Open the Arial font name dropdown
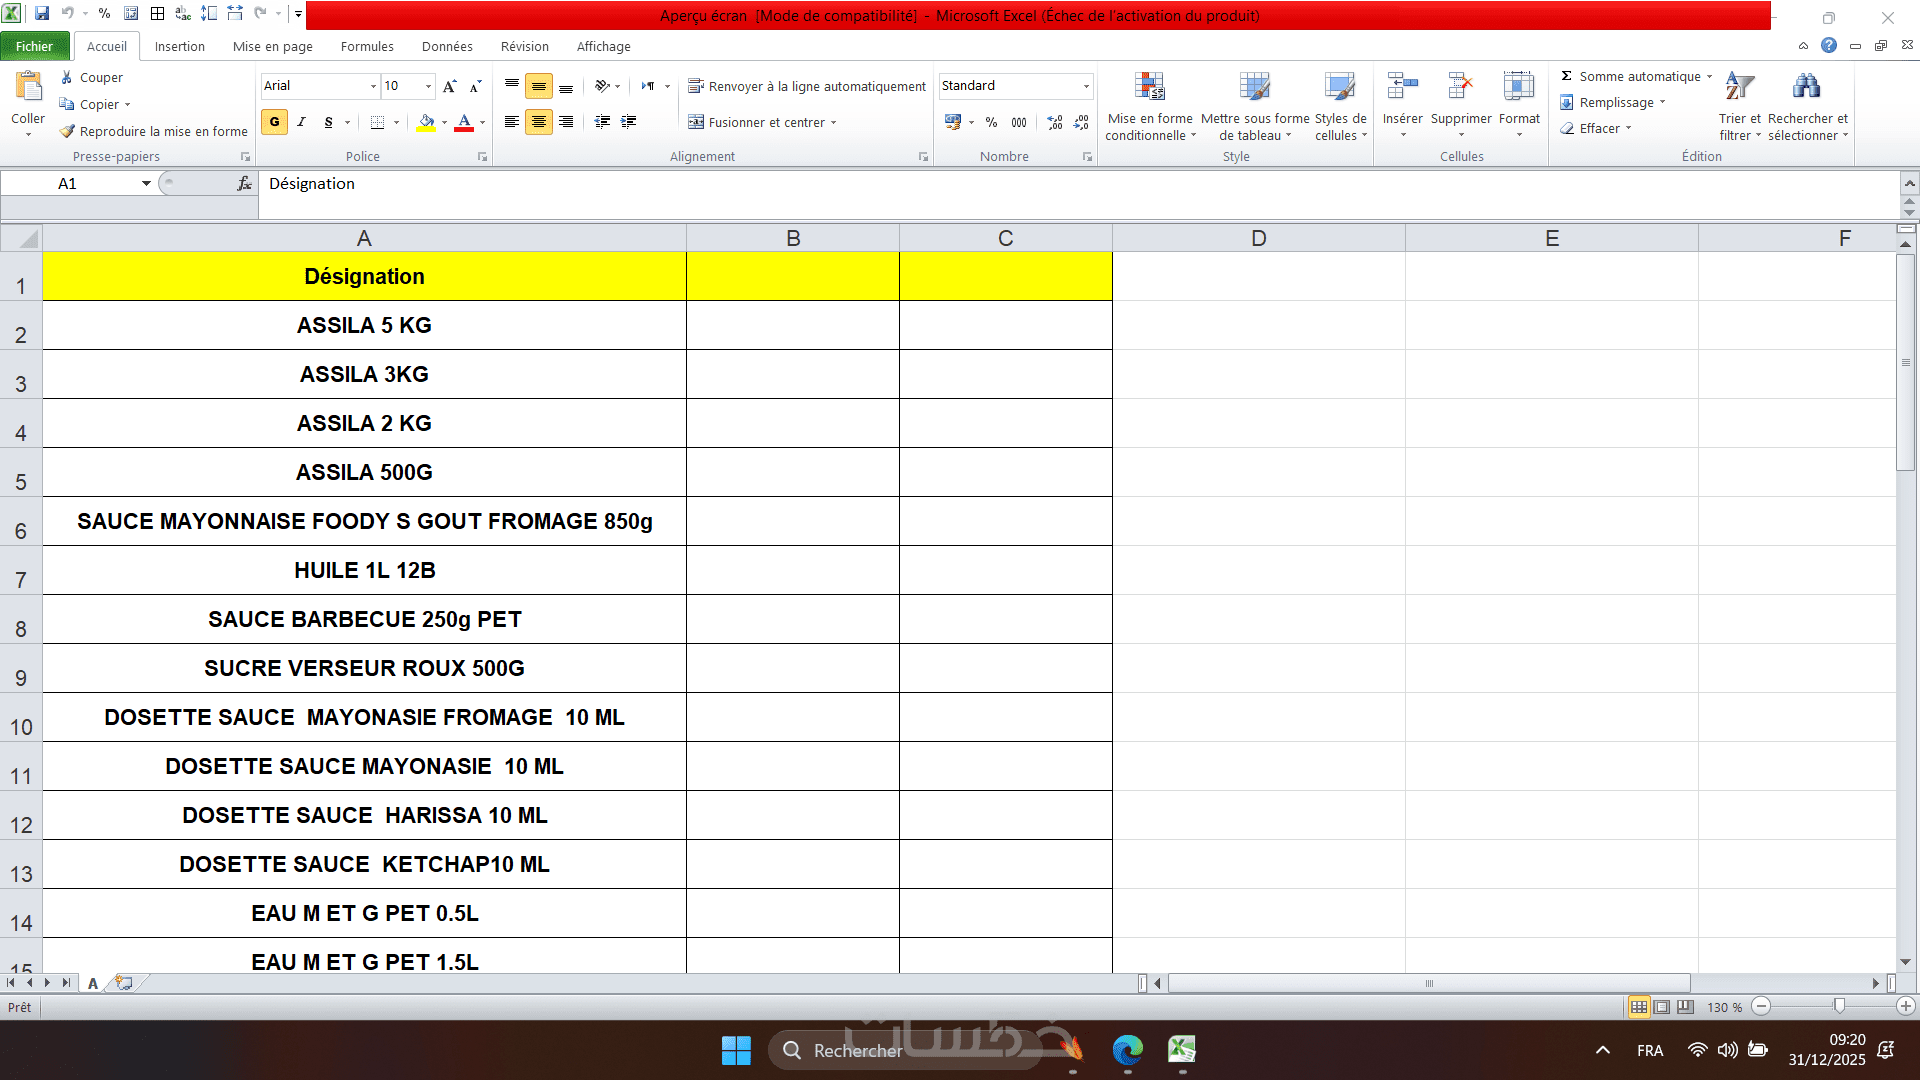The image size is (1920, 1080). point(373,87)
